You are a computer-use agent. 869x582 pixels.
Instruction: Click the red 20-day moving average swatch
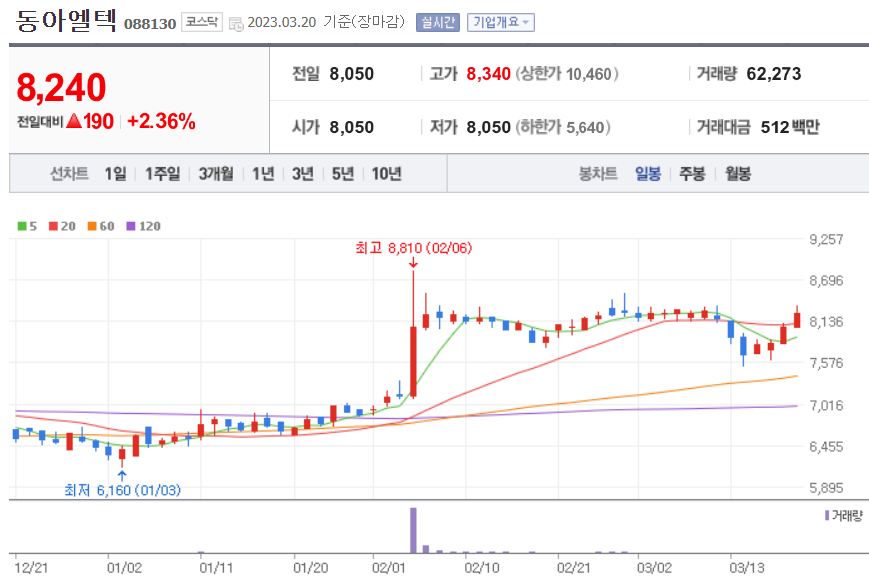coord(53,226)
